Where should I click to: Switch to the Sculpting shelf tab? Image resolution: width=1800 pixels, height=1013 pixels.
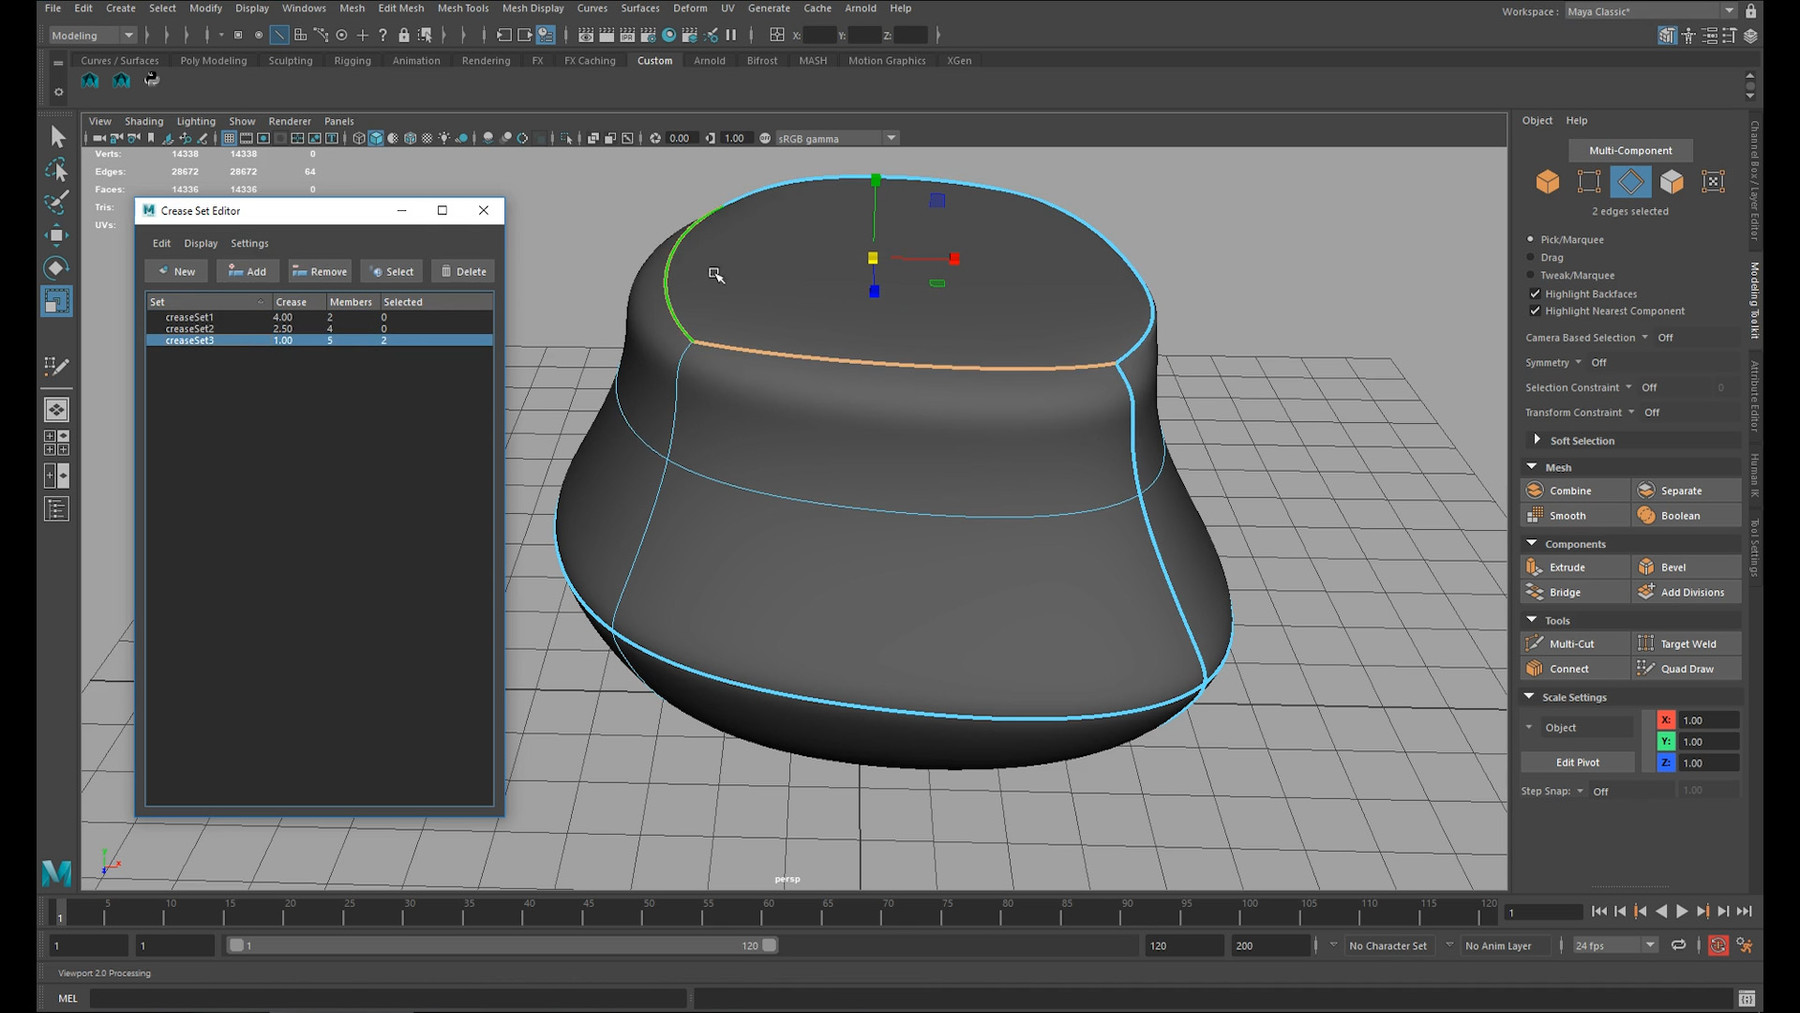pos(290,60)
